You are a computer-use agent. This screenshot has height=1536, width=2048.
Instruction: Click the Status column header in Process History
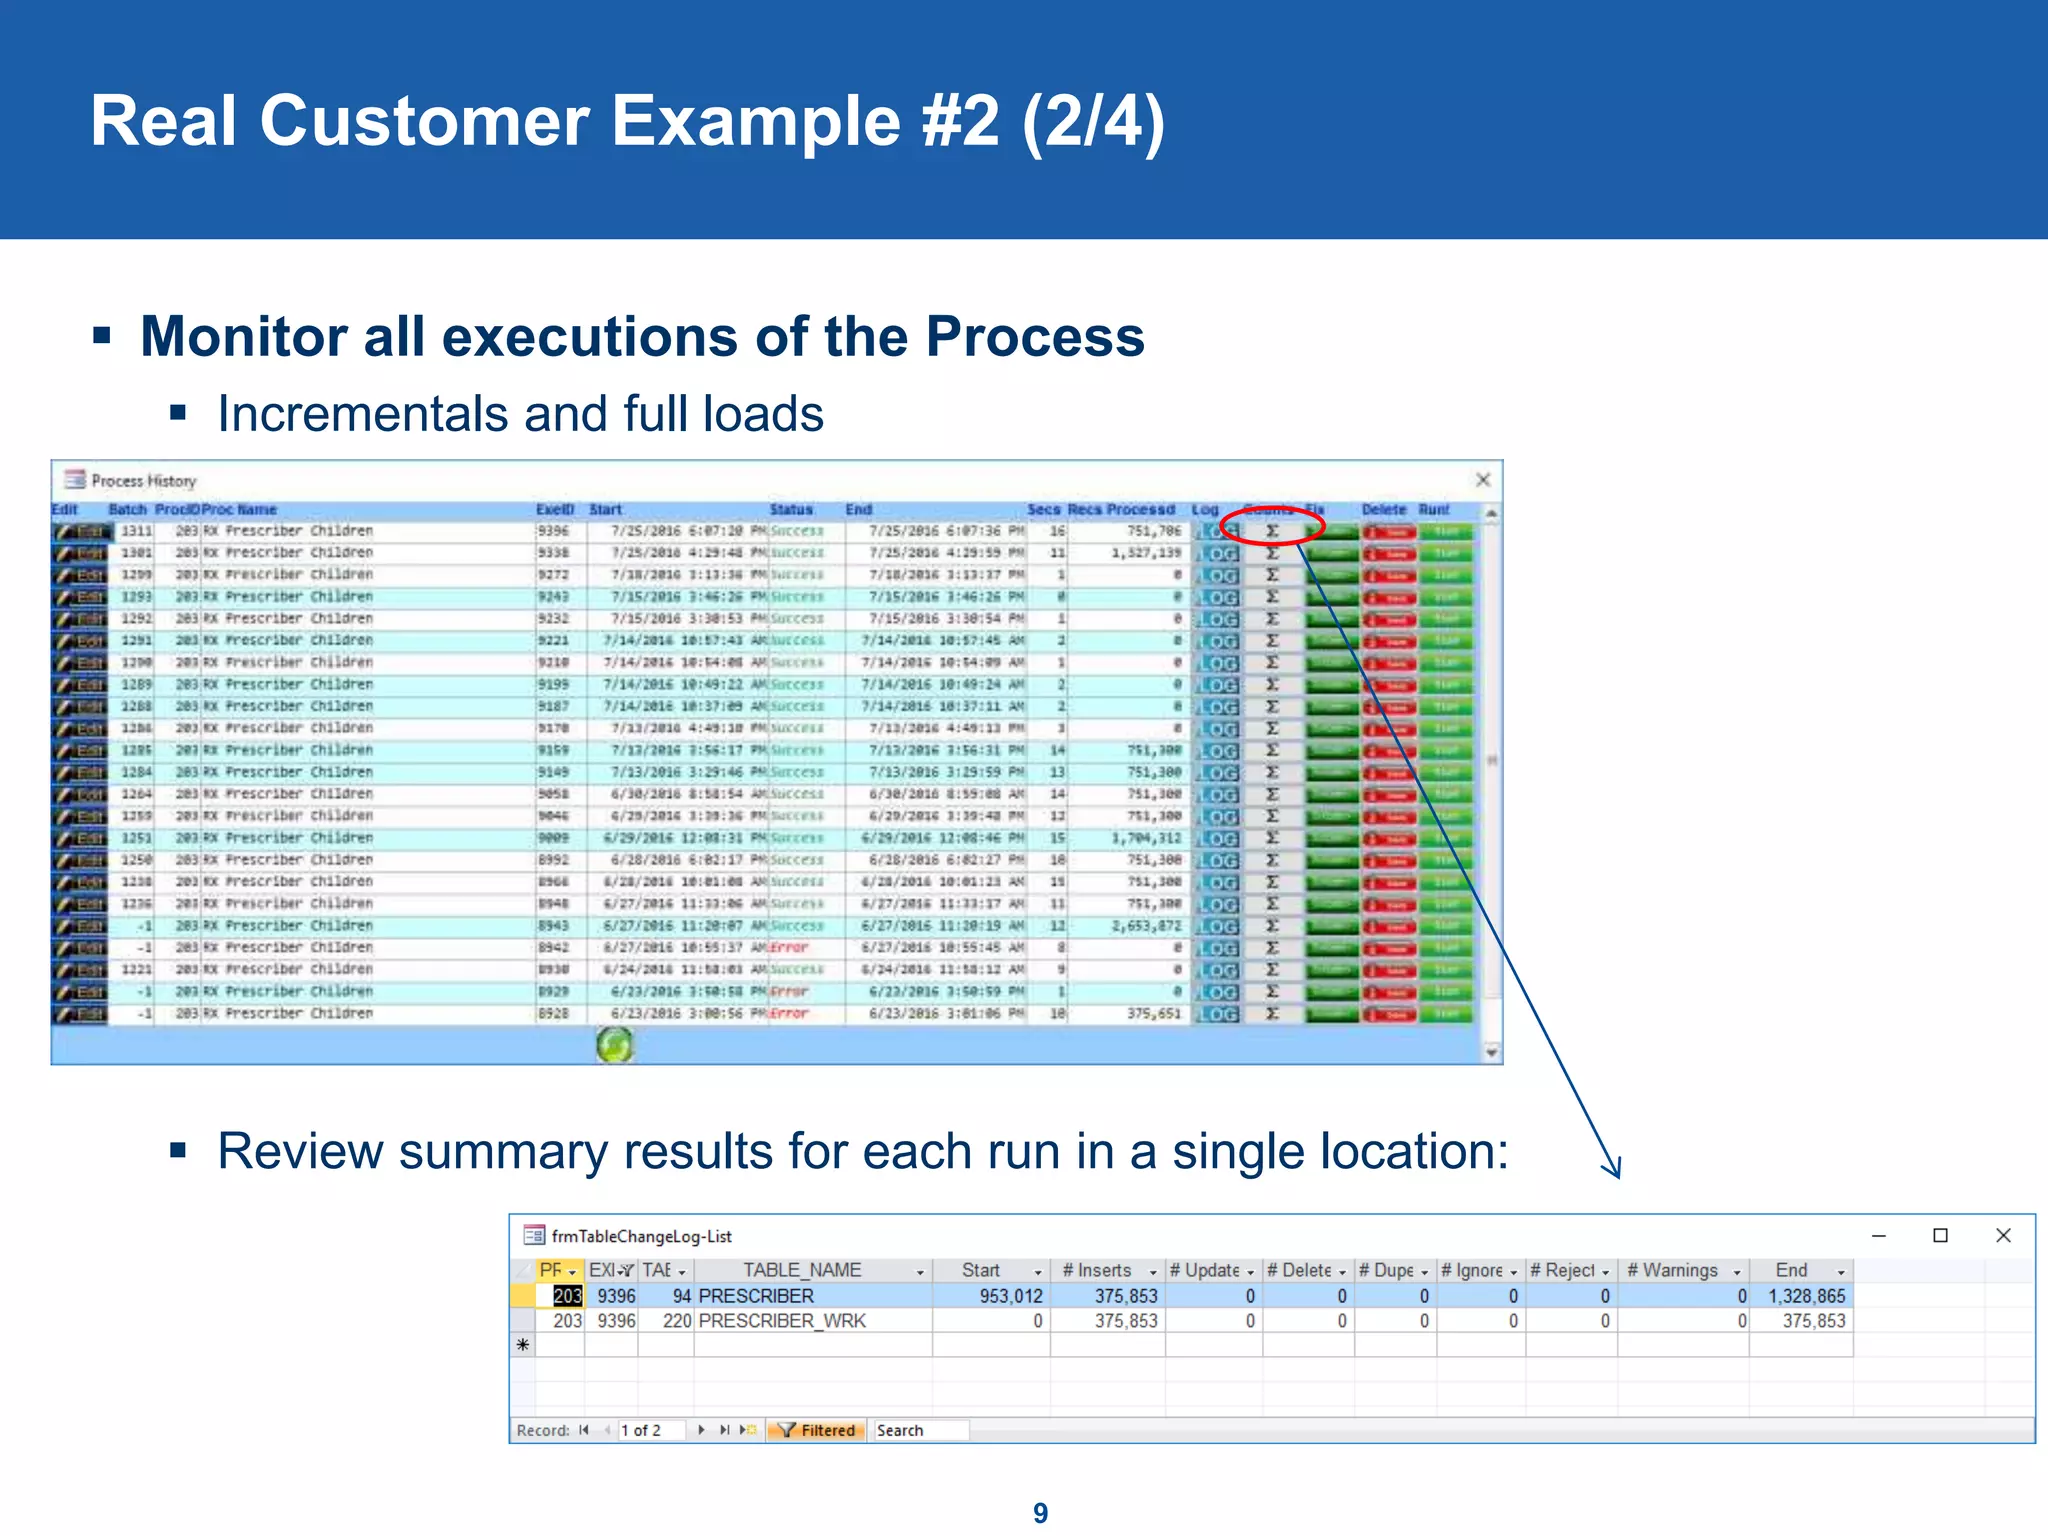click(x=791, y=509)
